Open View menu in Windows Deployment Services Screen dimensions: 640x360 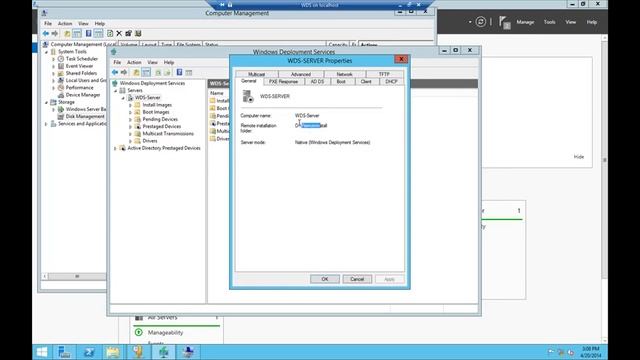point(152,62)
